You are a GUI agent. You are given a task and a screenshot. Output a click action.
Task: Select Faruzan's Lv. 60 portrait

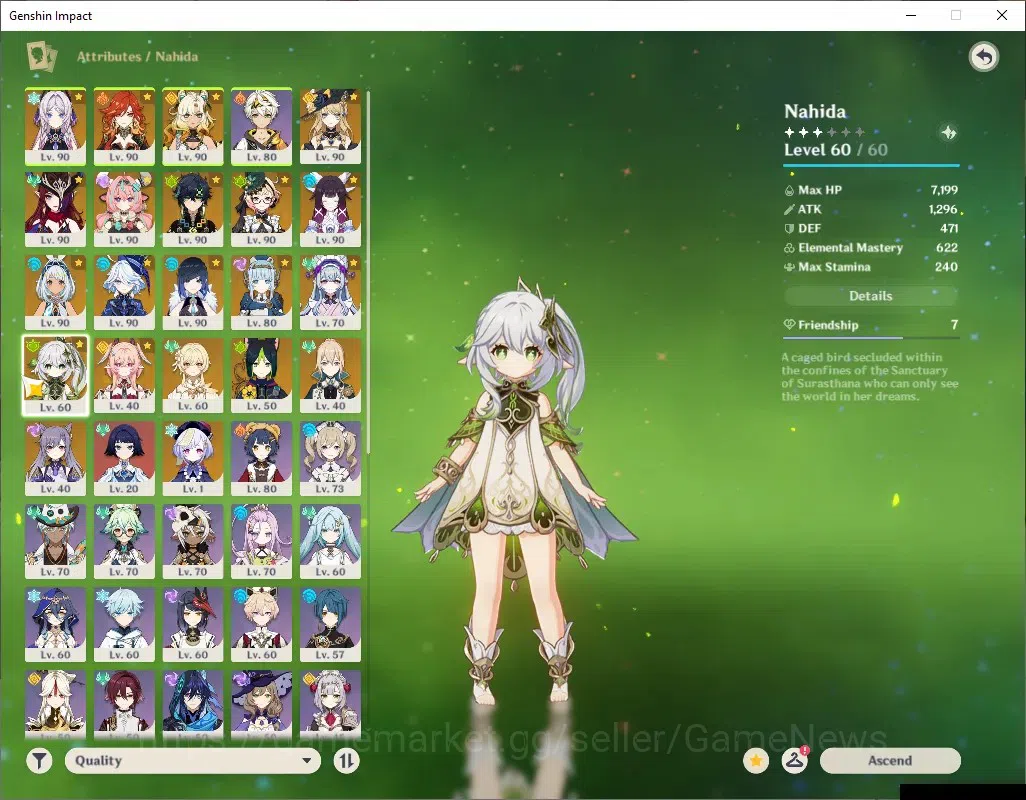point(330,542)
